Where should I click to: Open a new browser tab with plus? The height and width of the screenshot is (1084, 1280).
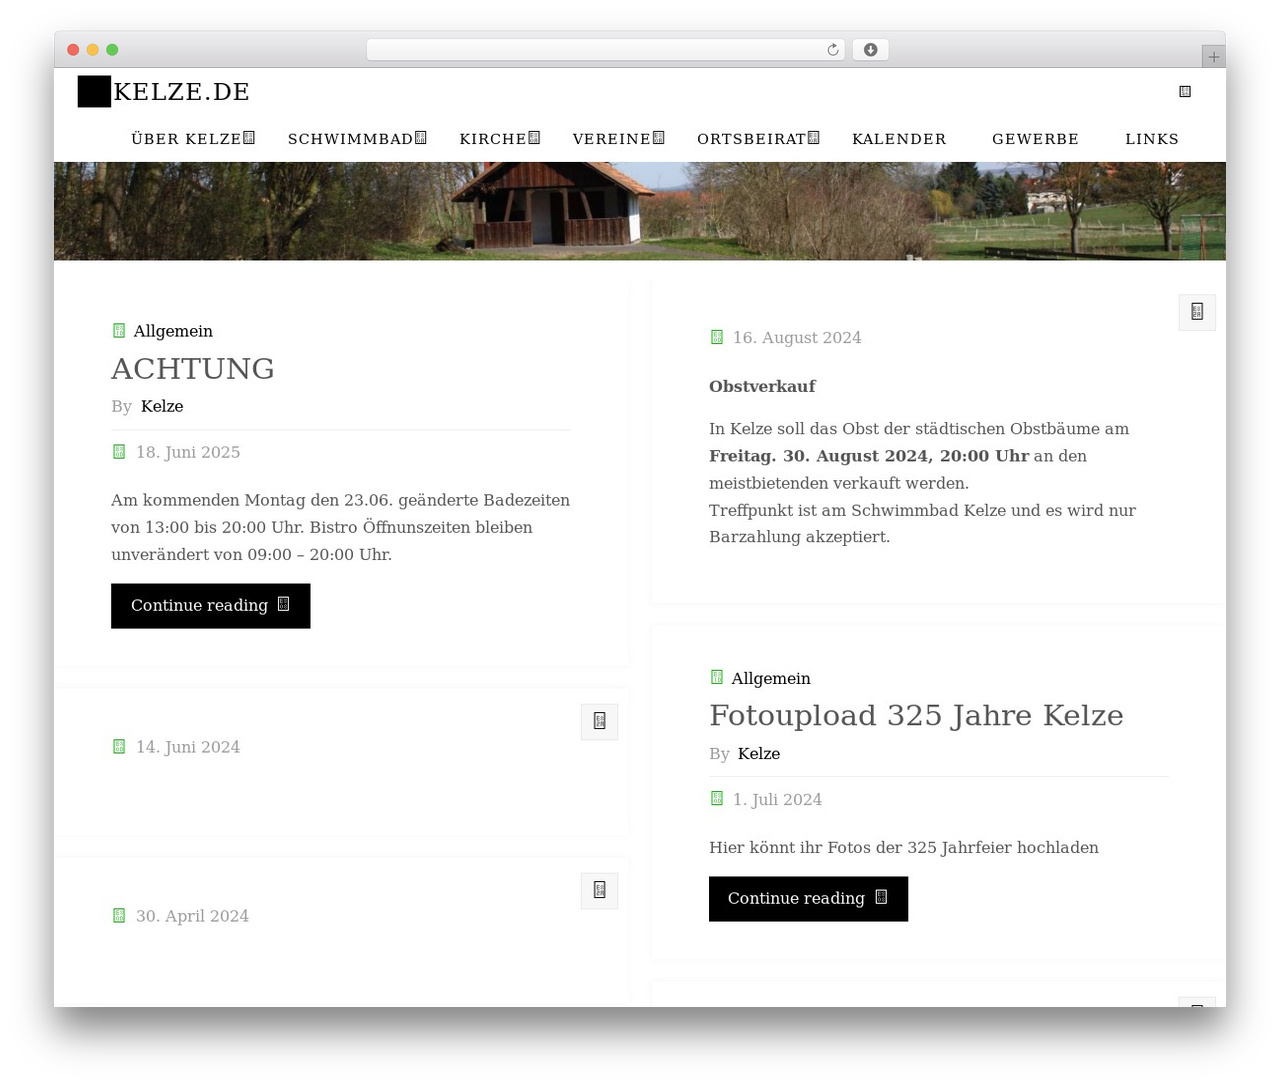pos(1213,57)
